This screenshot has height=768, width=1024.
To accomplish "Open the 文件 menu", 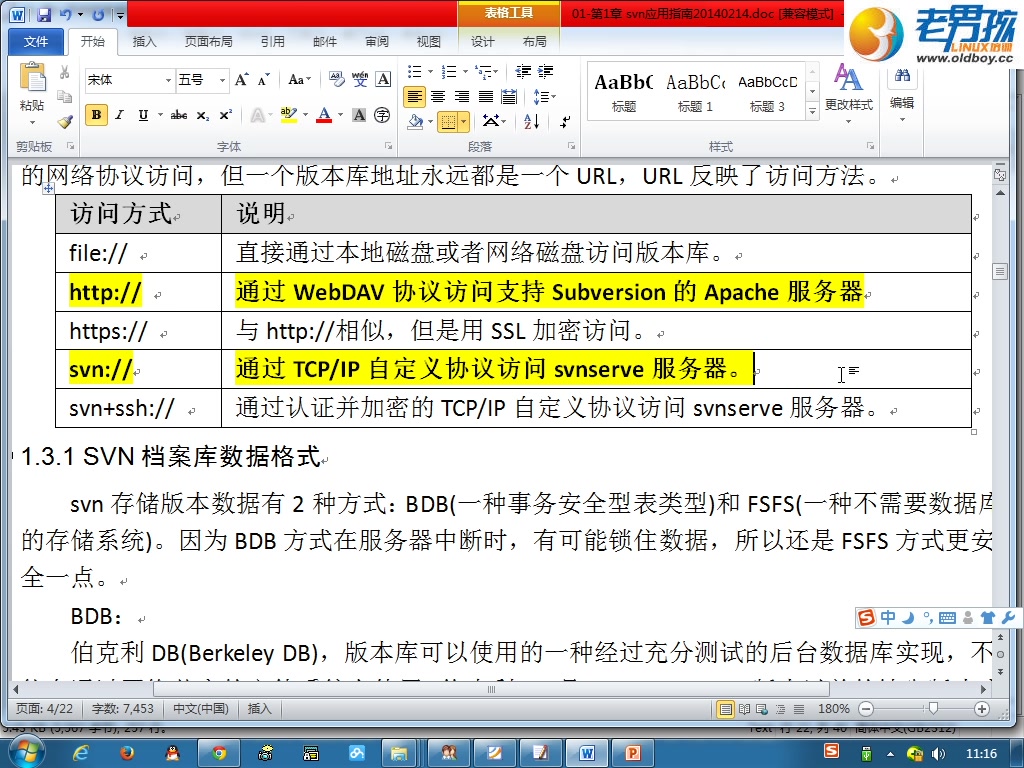I will tap(36, 42).
